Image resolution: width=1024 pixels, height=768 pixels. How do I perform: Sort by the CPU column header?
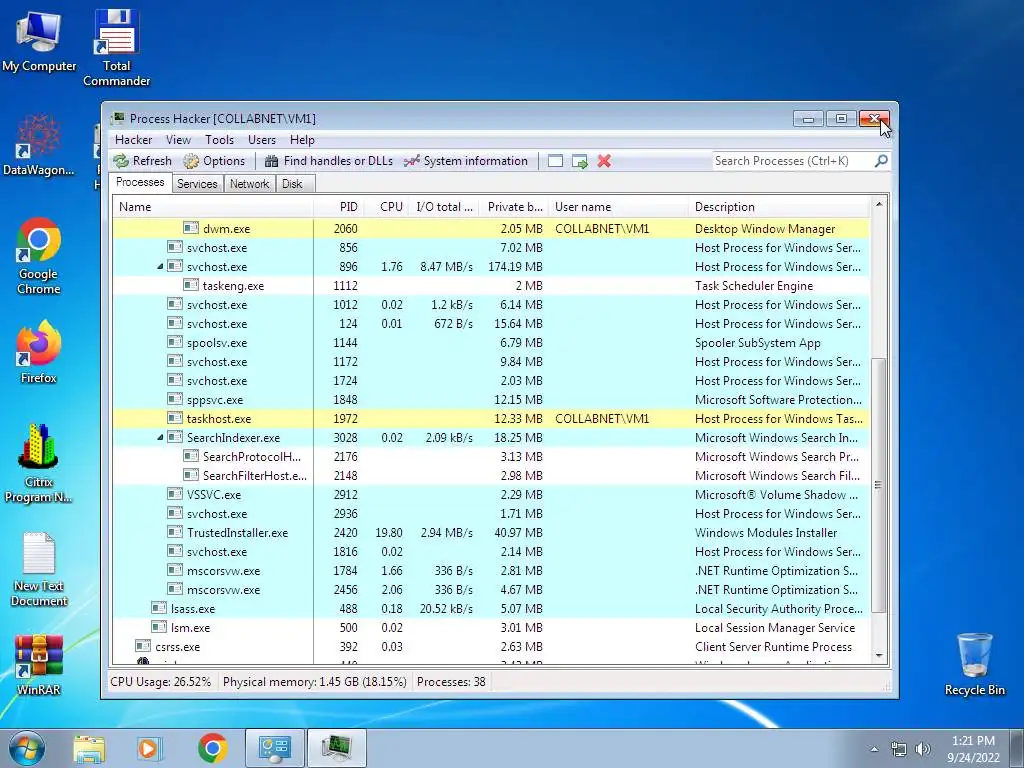(x=387, y=207)
